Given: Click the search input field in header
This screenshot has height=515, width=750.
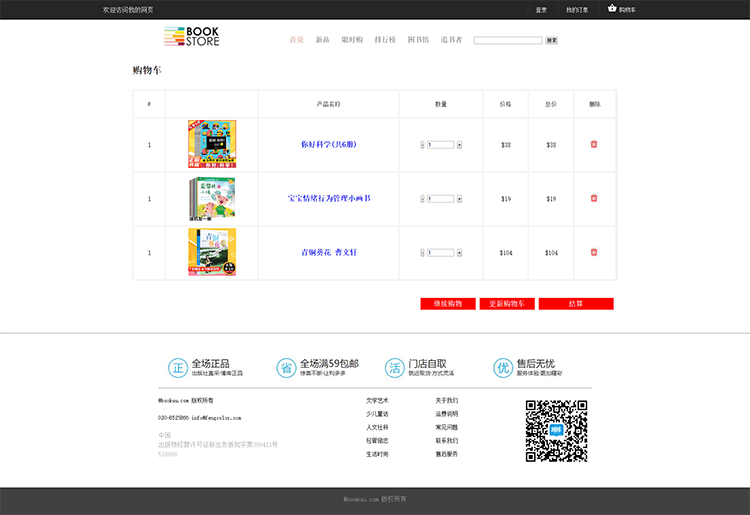Looking at the screenshot, I should tap(507, 40).
